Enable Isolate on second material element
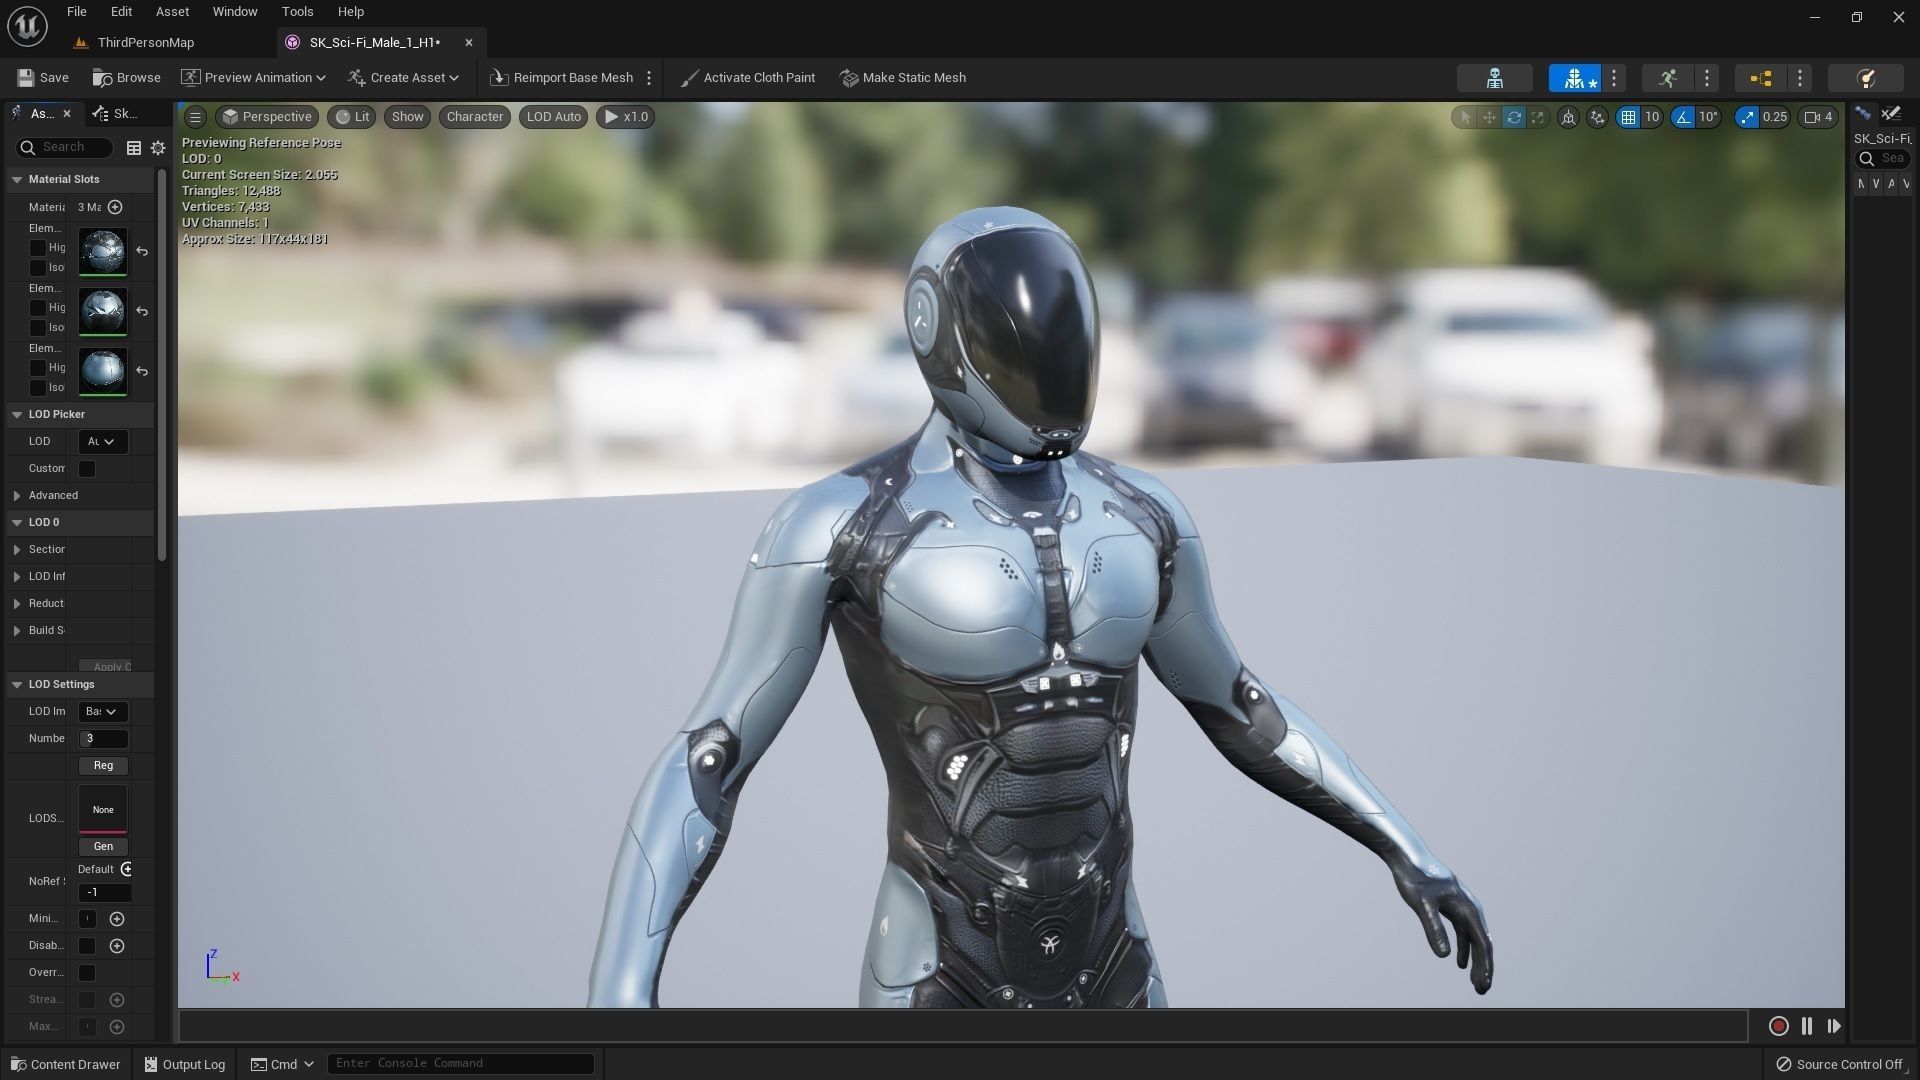 click(38, 328)
